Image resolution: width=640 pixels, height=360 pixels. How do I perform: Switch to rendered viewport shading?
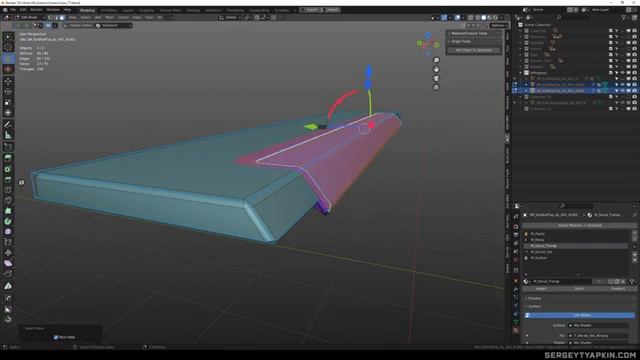pos(495,18)
